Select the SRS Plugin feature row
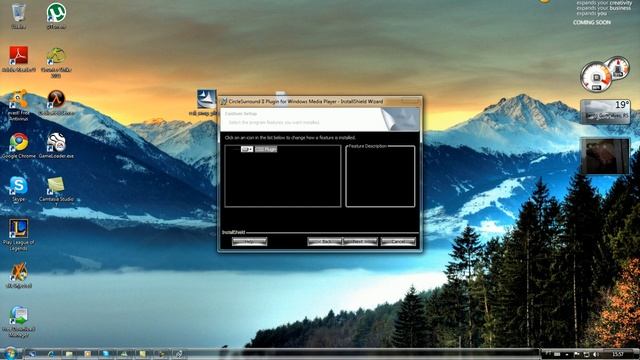Viewport: 640px width, 360px height. (266, 149)
